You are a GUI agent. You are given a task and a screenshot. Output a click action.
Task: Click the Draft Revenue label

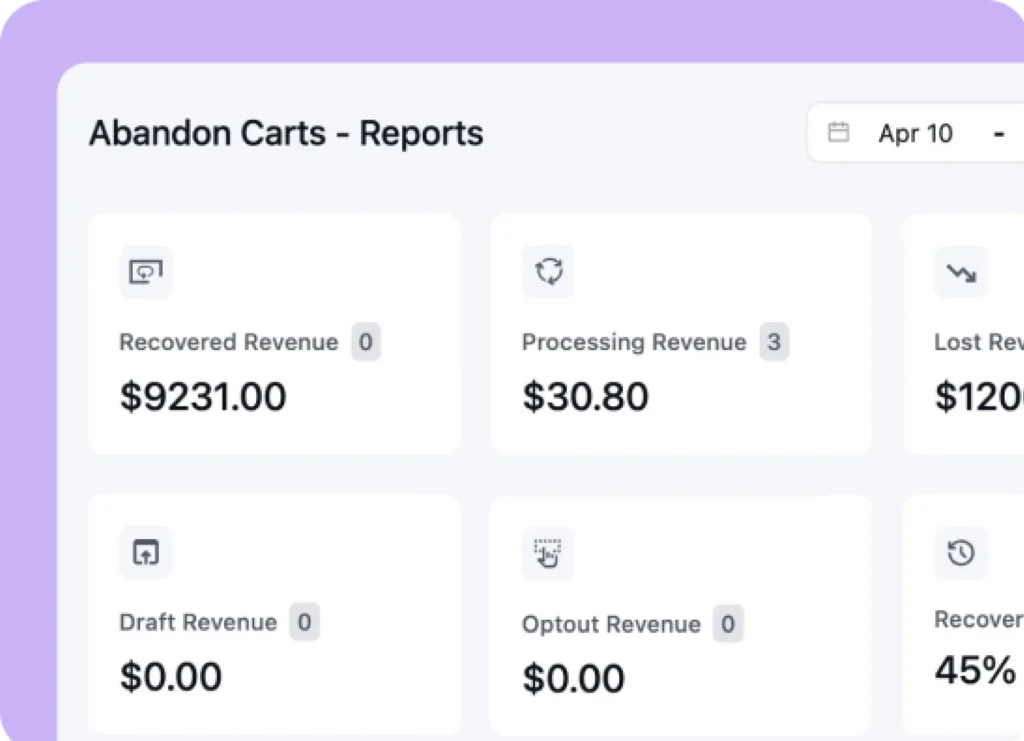tap(198, 622)
